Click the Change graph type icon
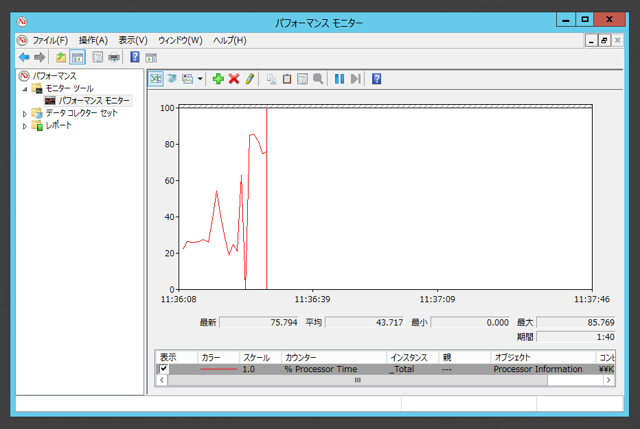 [x=188, y=78]
